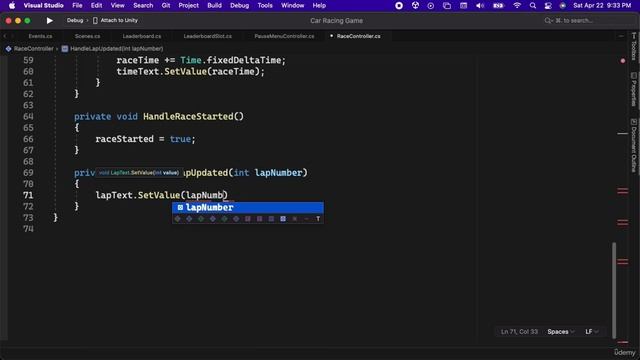The image size is (640, 360).
Task: Click the fixedDeltaTime property on line 59
Action: pyautogui.click(x=244, y=60)
